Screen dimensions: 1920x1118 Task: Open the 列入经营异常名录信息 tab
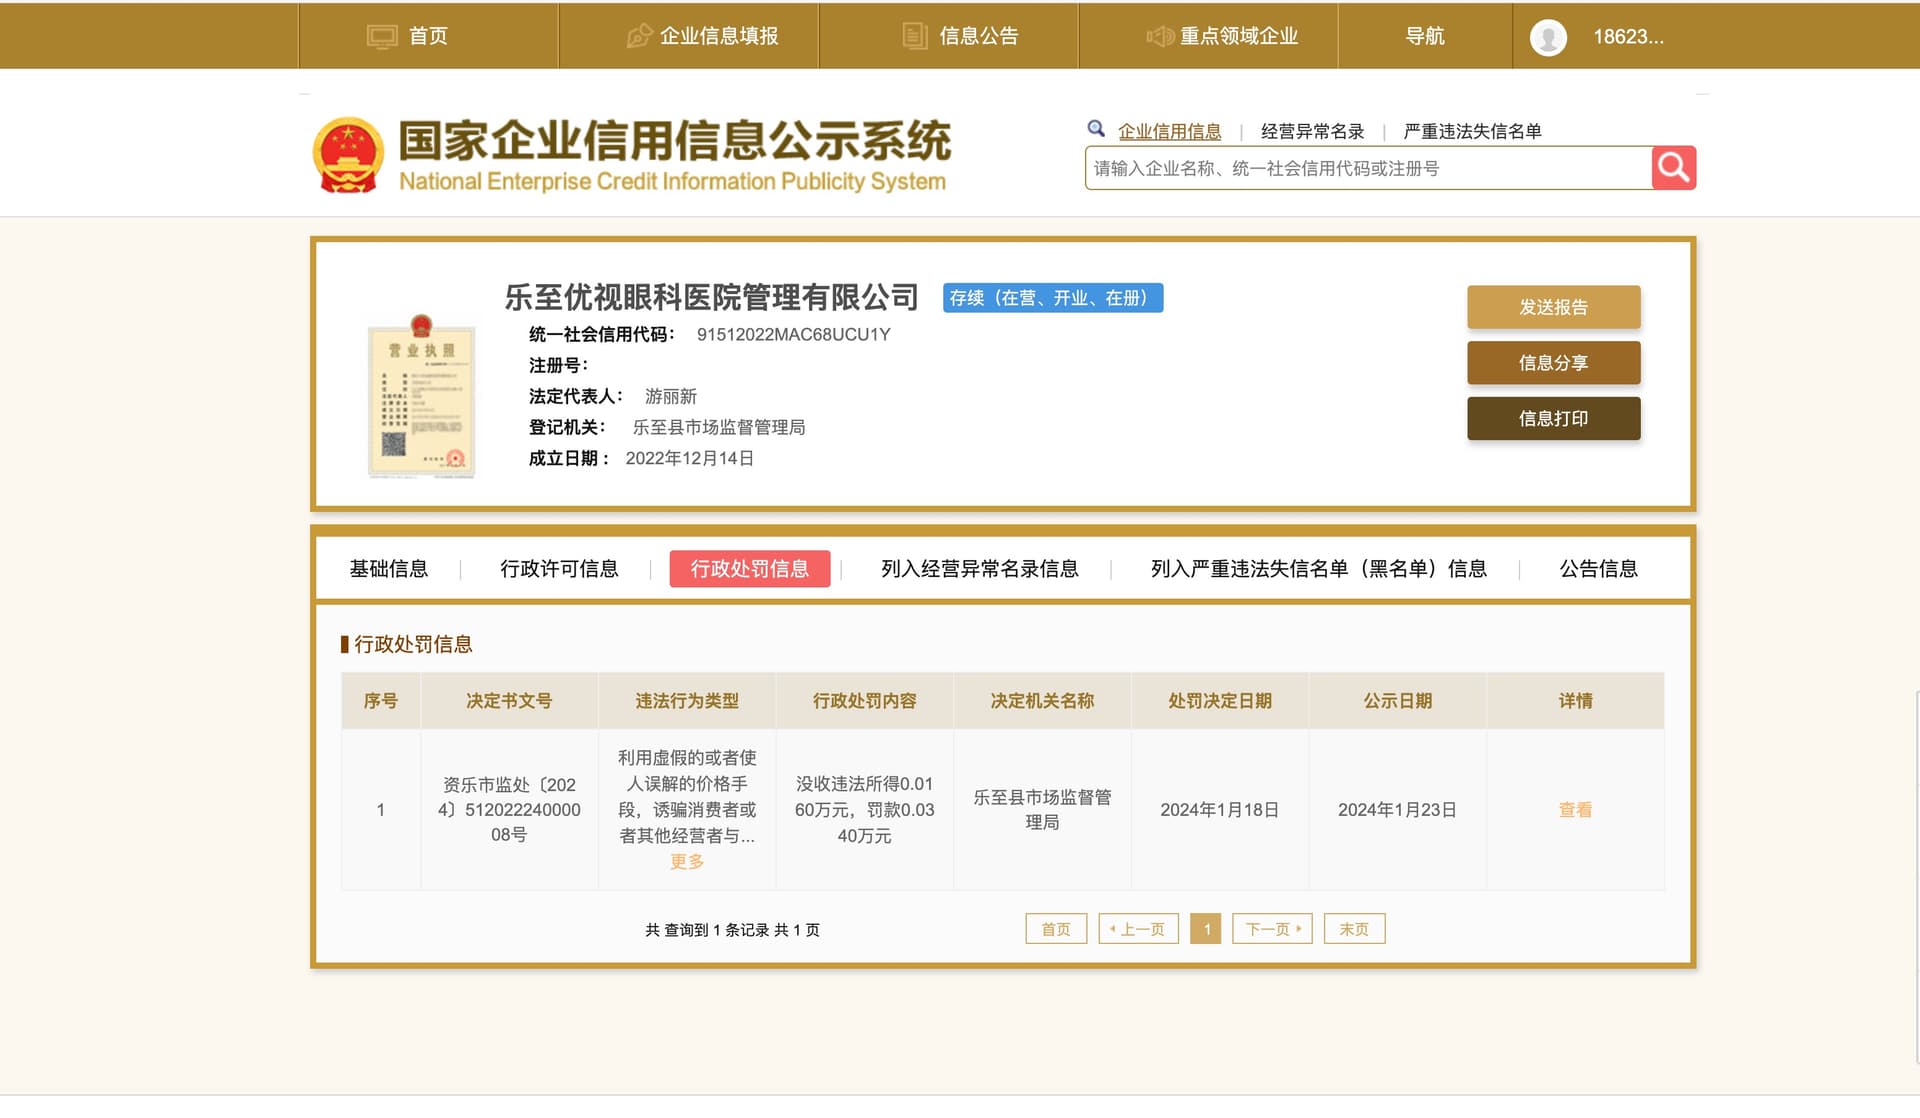click(x=978, y=568)
